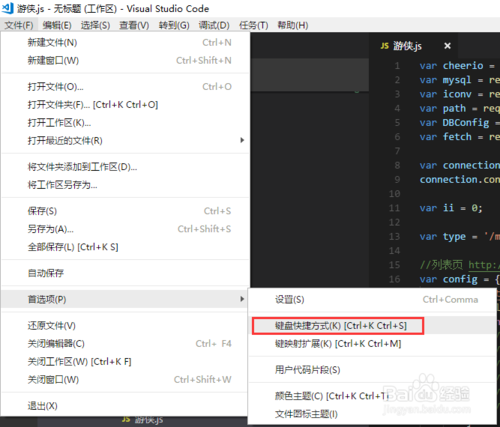Click code line 'var config'

[460, 279]
